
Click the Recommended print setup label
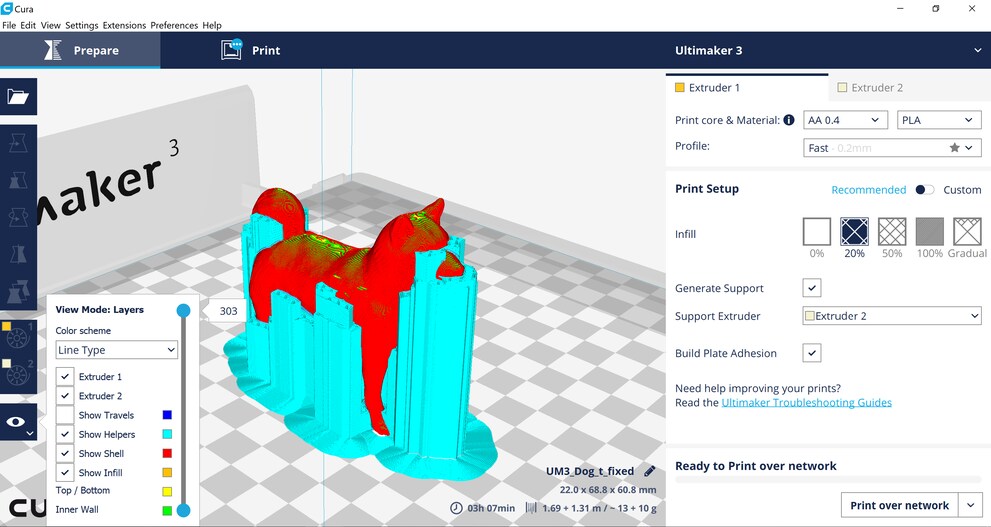(x=868, y=190)
